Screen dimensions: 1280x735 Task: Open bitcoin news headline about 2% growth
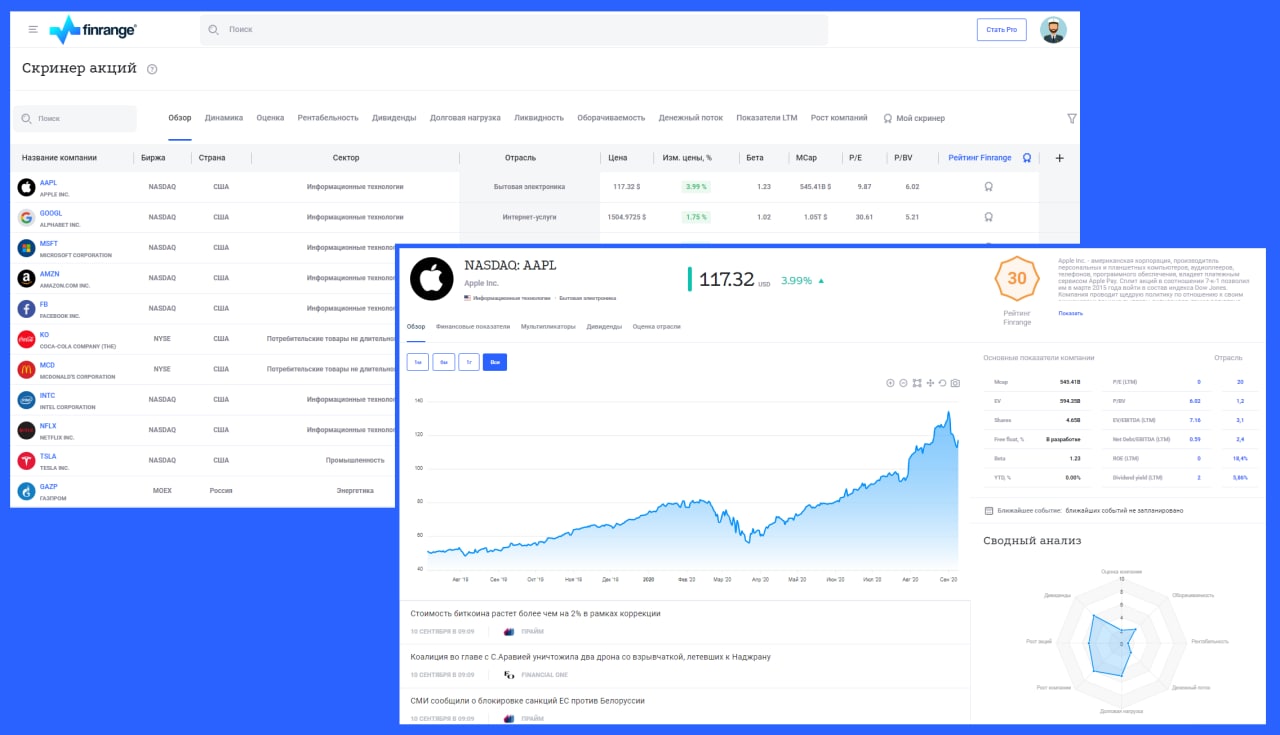coord(535,614)
